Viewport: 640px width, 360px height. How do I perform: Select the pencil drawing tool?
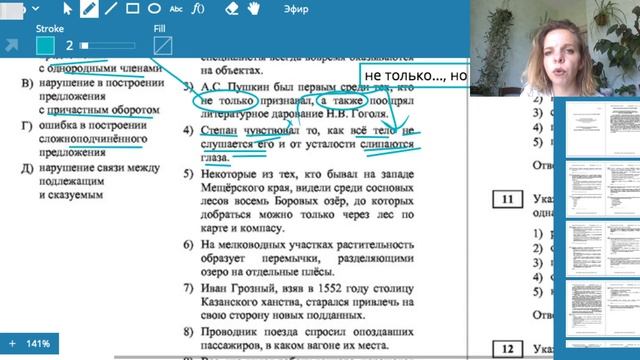89,9
